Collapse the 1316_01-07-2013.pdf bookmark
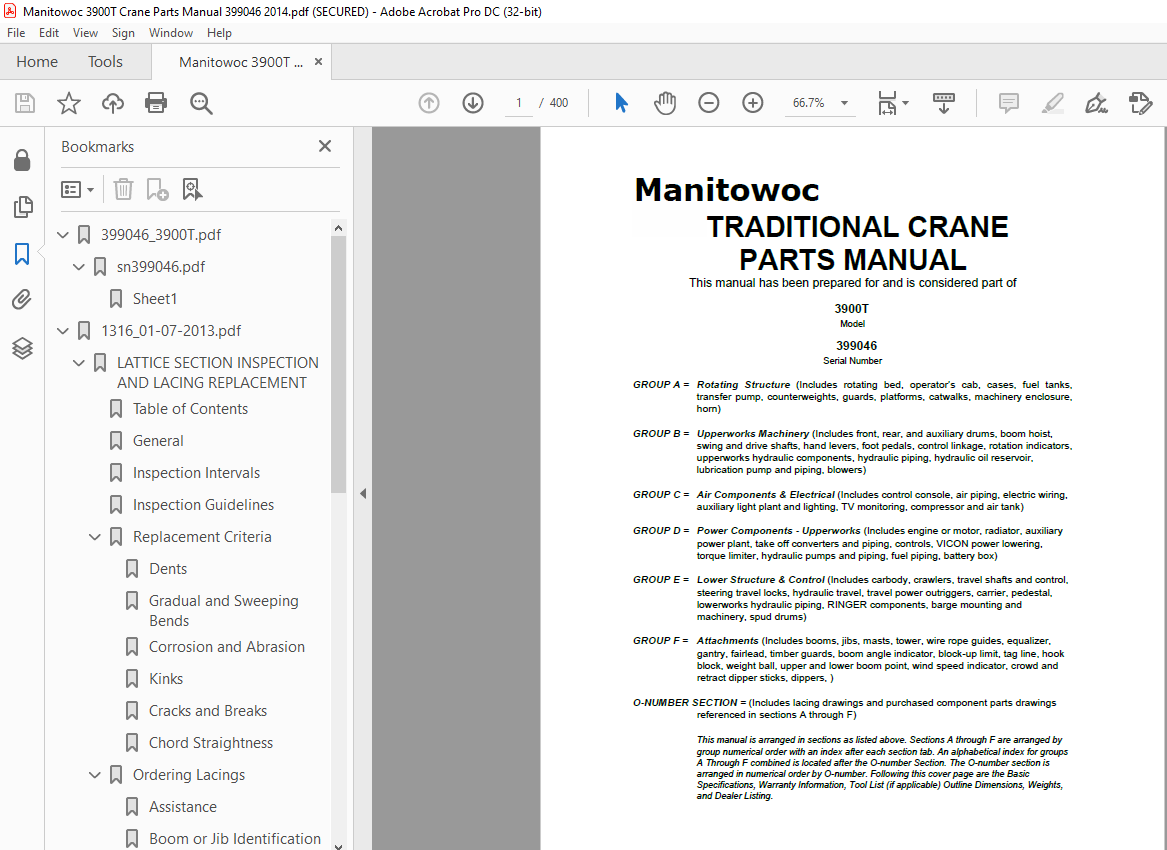The width and height of the screenshot is (1167, 850). click(63, 330)
